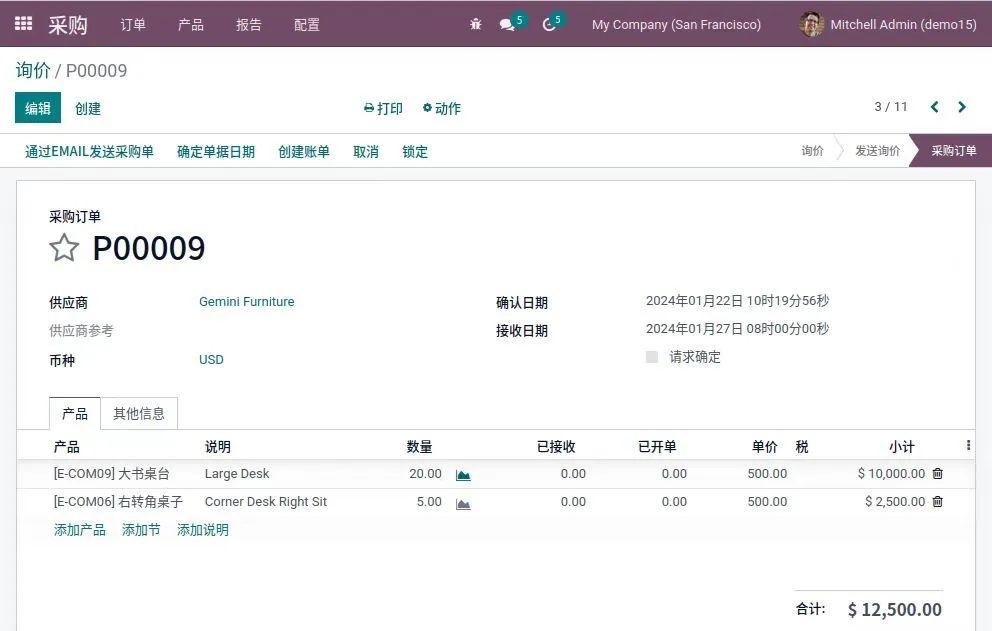Go to next record arrow
The height and width of the screenshot is (631, 992).
coord(962,107)
